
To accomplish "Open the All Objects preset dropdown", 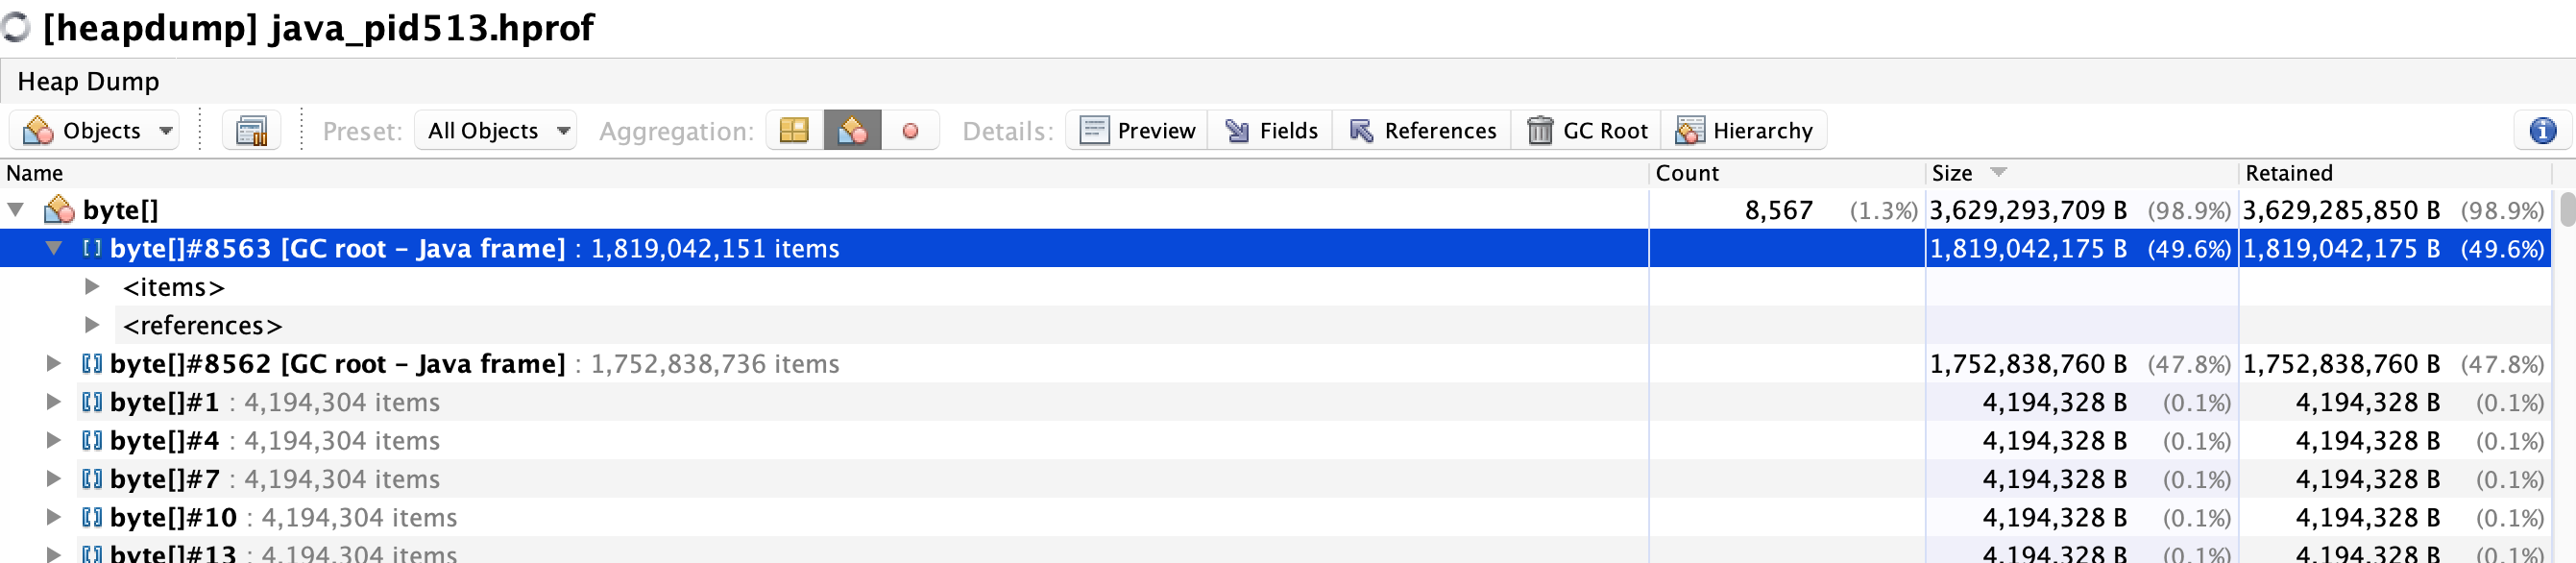I will coord(495,130).
